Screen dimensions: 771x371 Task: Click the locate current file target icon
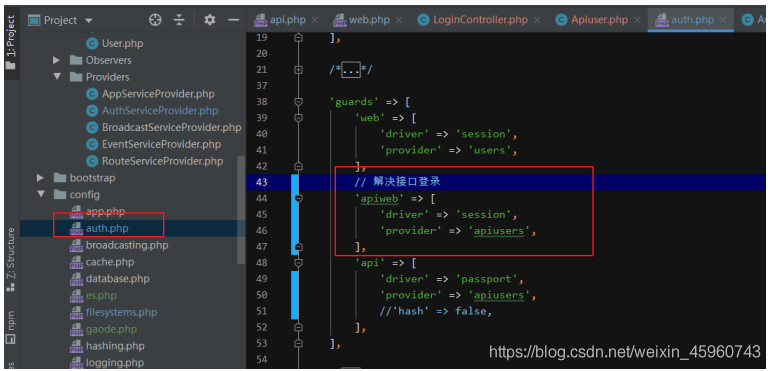pyautogui.click(x=155, y=20)
